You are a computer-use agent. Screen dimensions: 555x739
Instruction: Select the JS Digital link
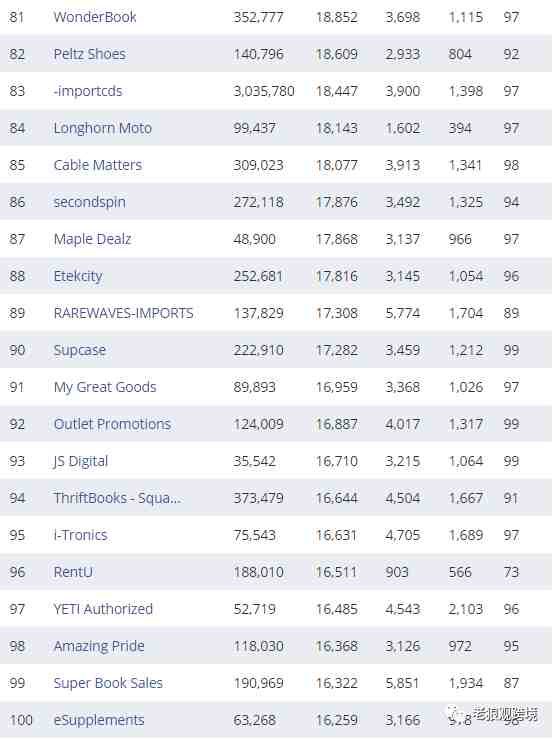click(x=81, y=461)
